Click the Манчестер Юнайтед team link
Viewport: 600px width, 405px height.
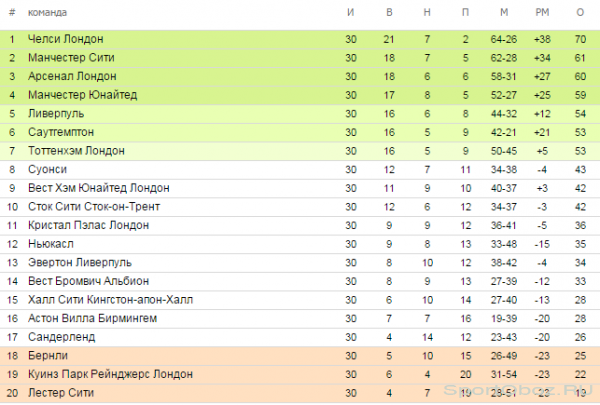82,95
